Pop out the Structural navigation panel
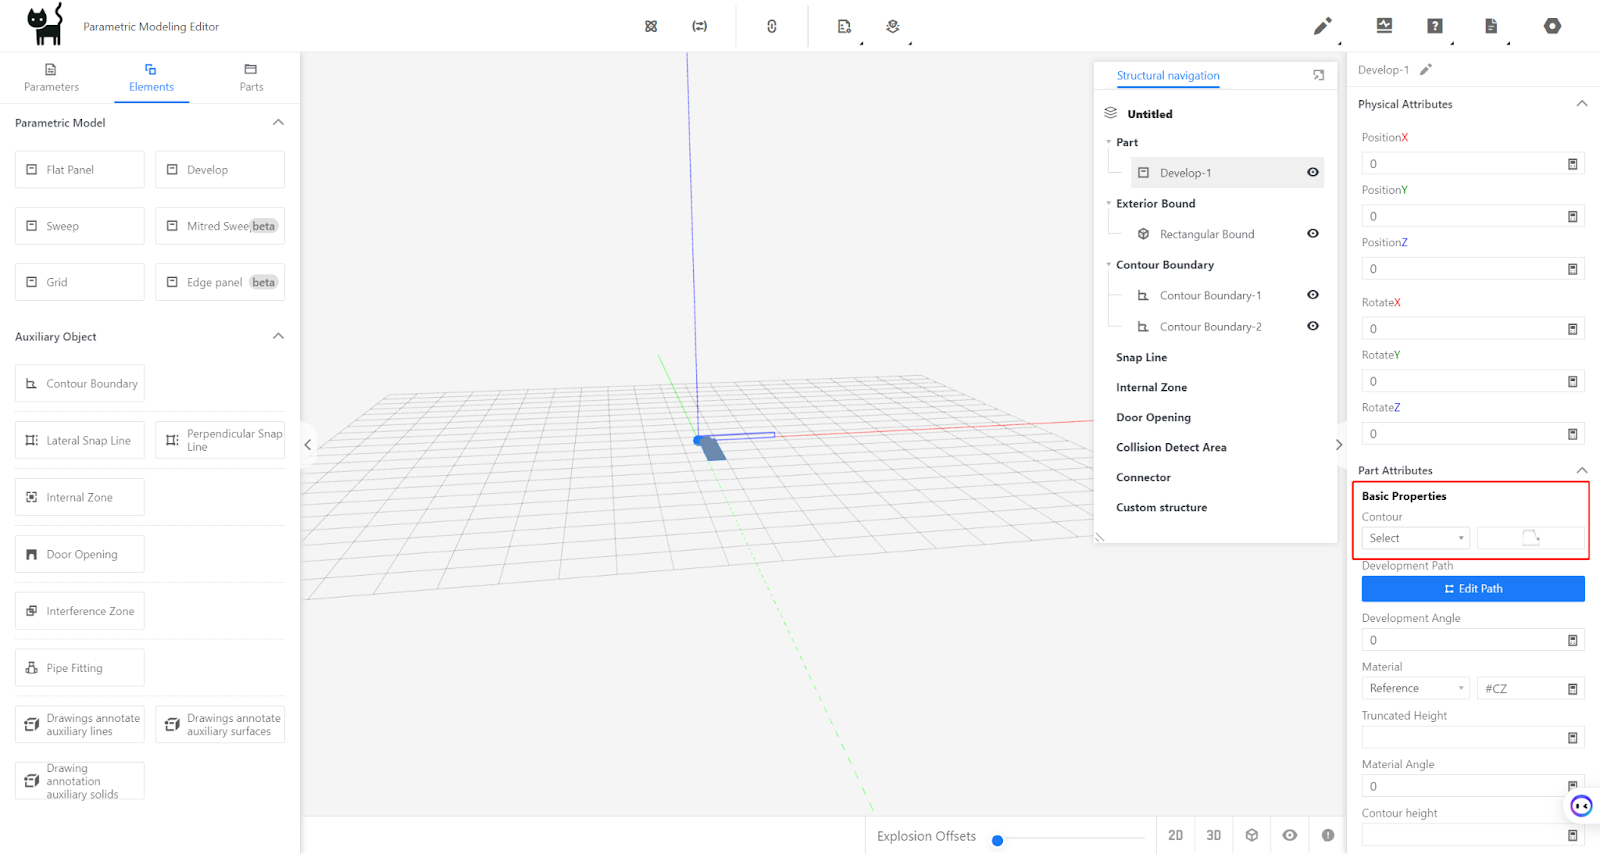The height and width of the screenshot is (854, 1600). pyautogui.click(x=1318, y=75)
